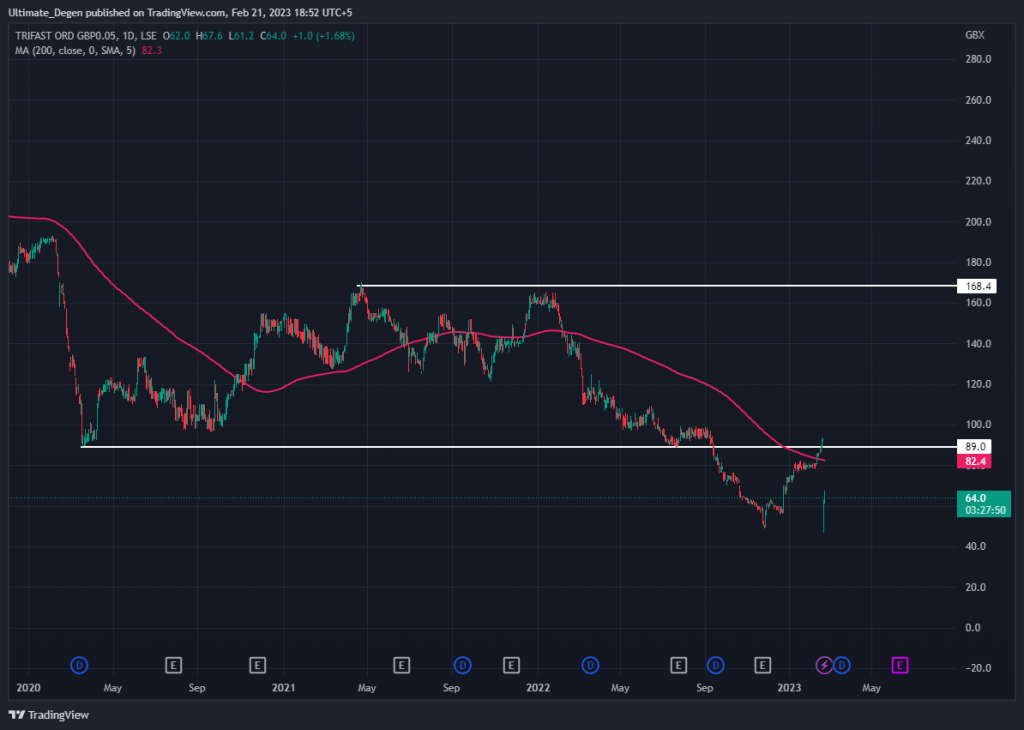Open the earnings E marker above 2021
Image resolution: width=1024 pixels, height=730 pixels.
click(x=258, y=664)
